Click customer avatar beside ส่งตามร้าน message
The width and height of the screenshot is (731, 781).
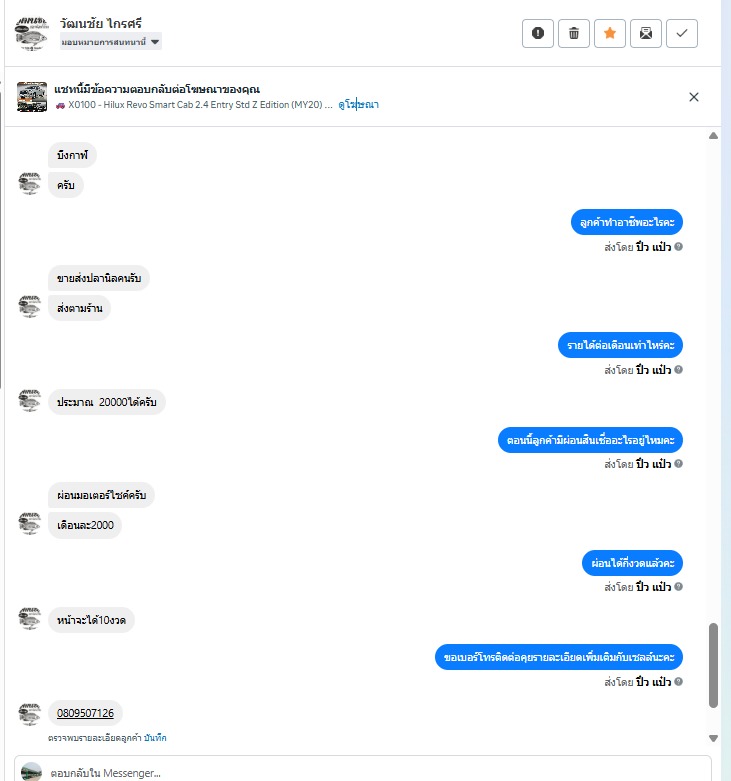[x=29, y=307]
